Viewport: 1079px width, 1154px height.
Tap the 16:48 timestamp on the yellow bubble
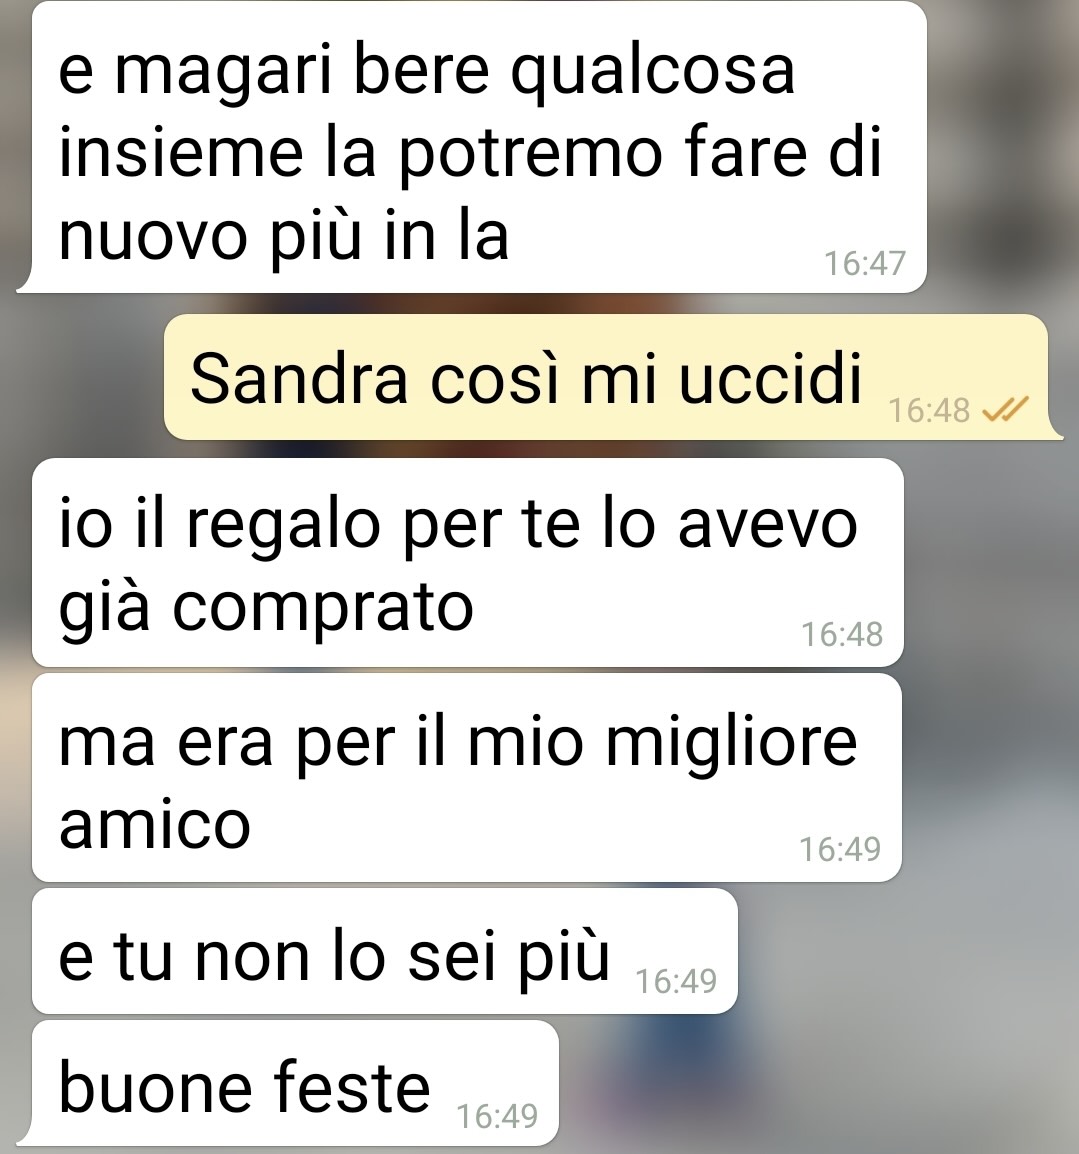click(x=929, y=410)
